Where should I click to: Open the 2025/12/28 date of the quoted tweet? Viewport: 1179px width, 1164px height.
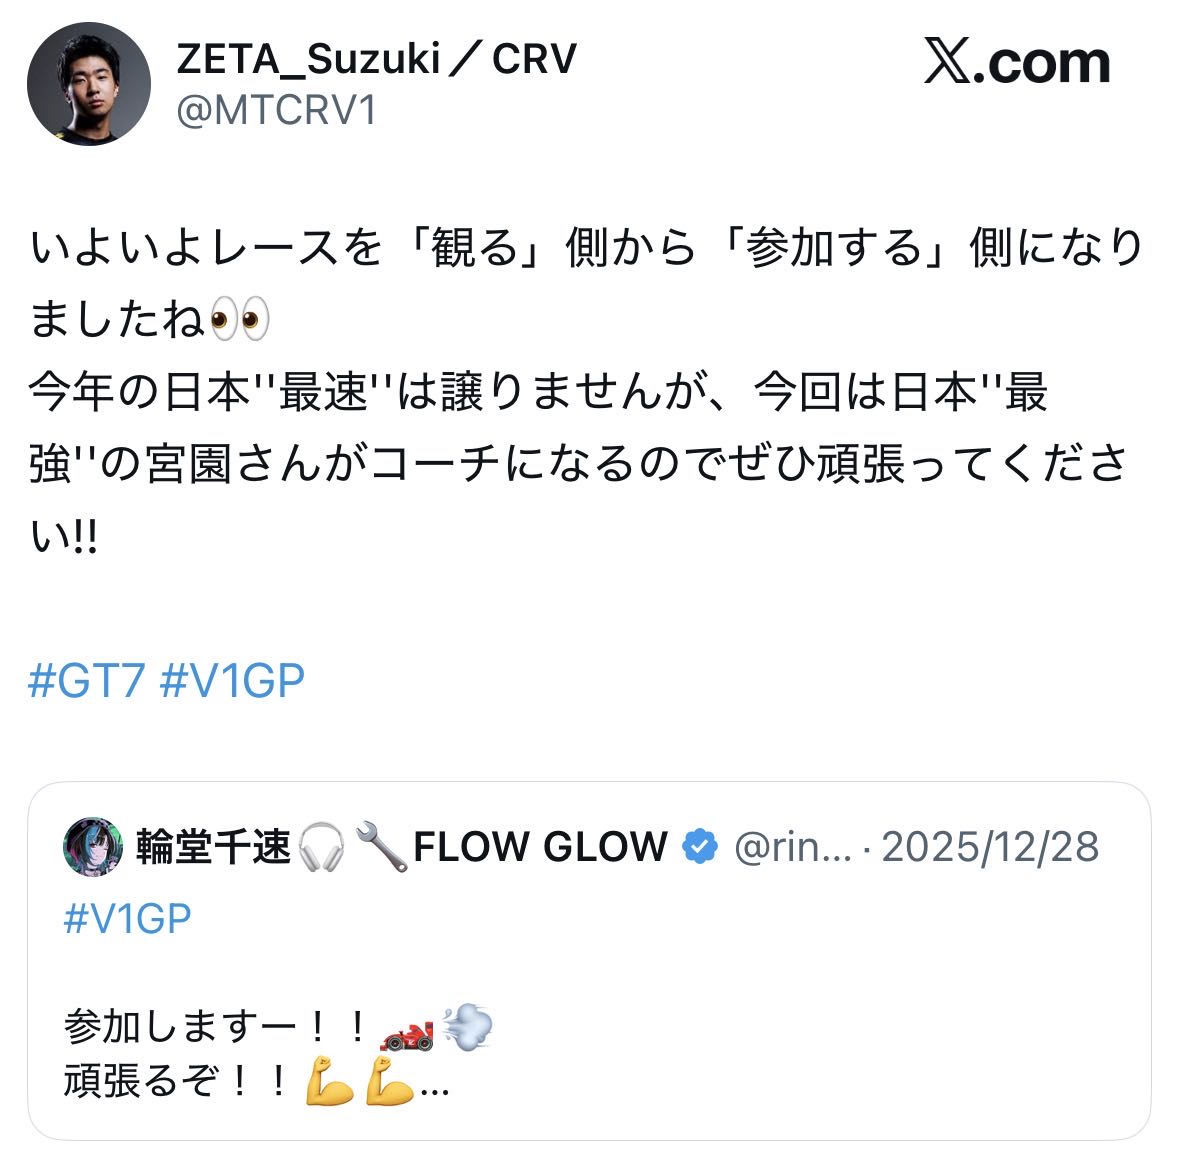point(990,847)
